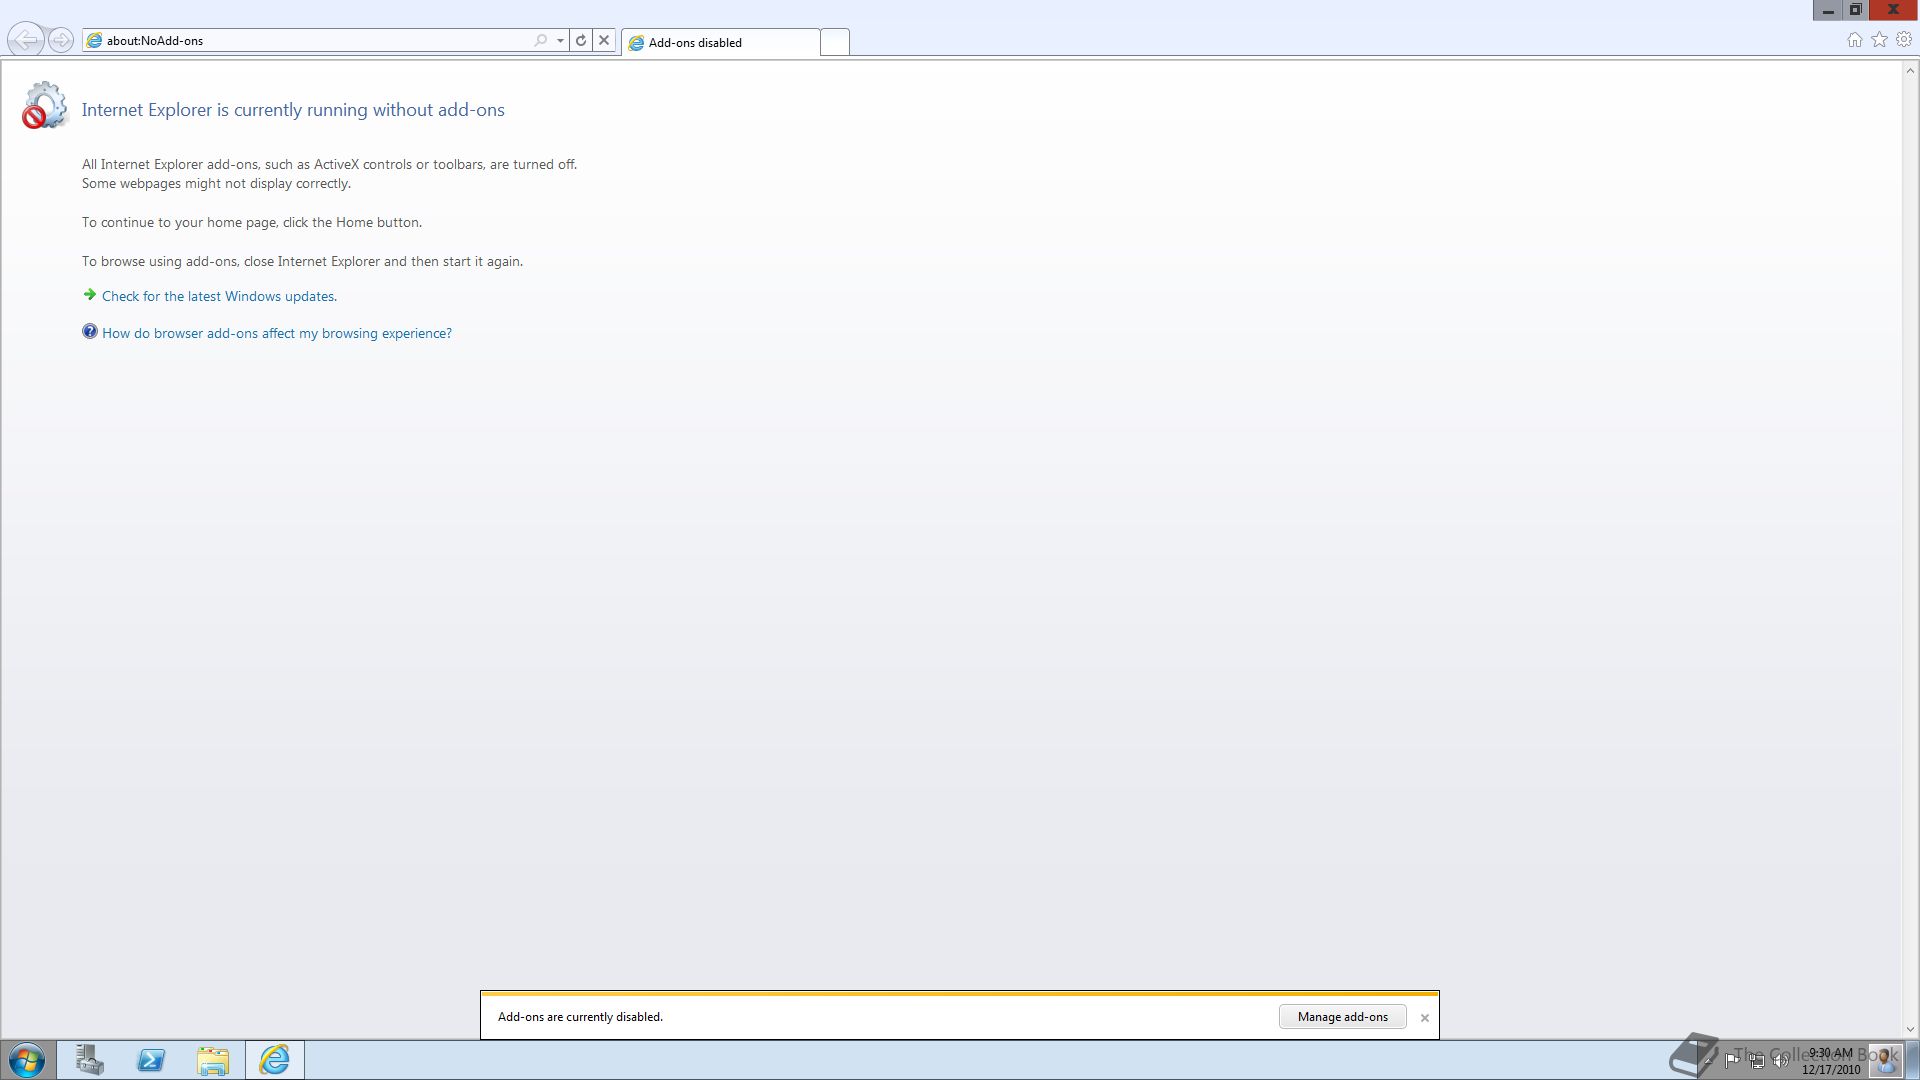
Task: Restore down the Internet Explorer window
Action: pos(1855,10)
